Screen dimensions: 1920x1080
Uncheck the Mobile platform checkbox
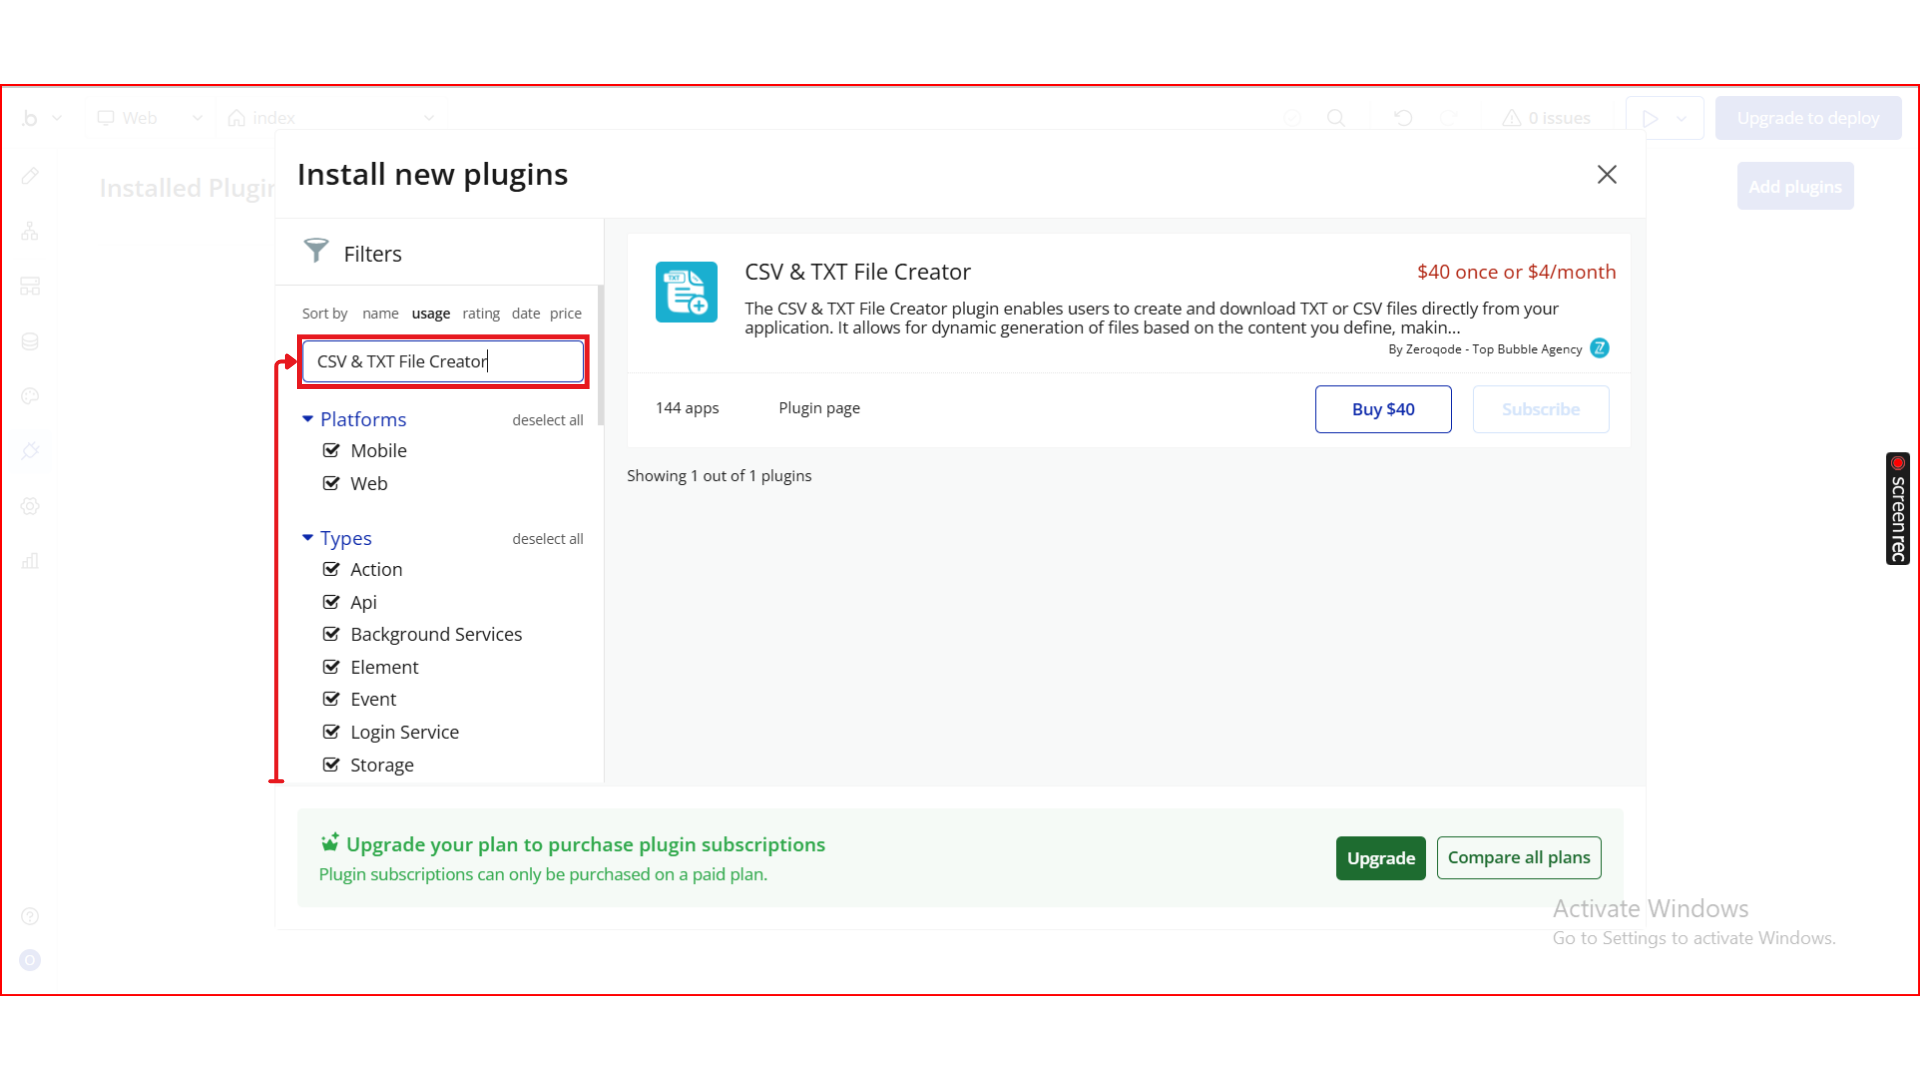[331, 451]
